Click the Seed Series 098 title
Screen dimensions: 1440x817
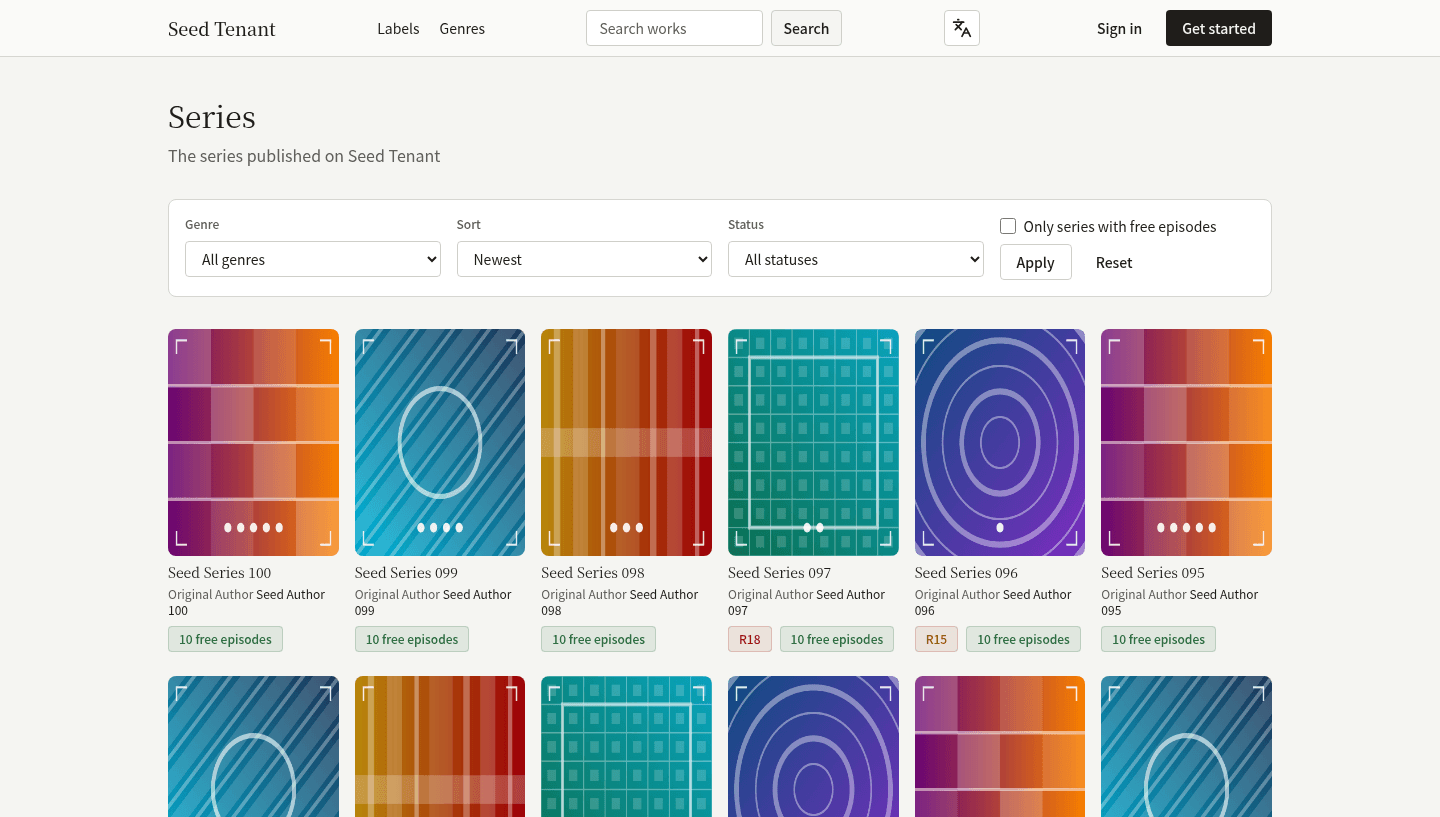(593, 573)
